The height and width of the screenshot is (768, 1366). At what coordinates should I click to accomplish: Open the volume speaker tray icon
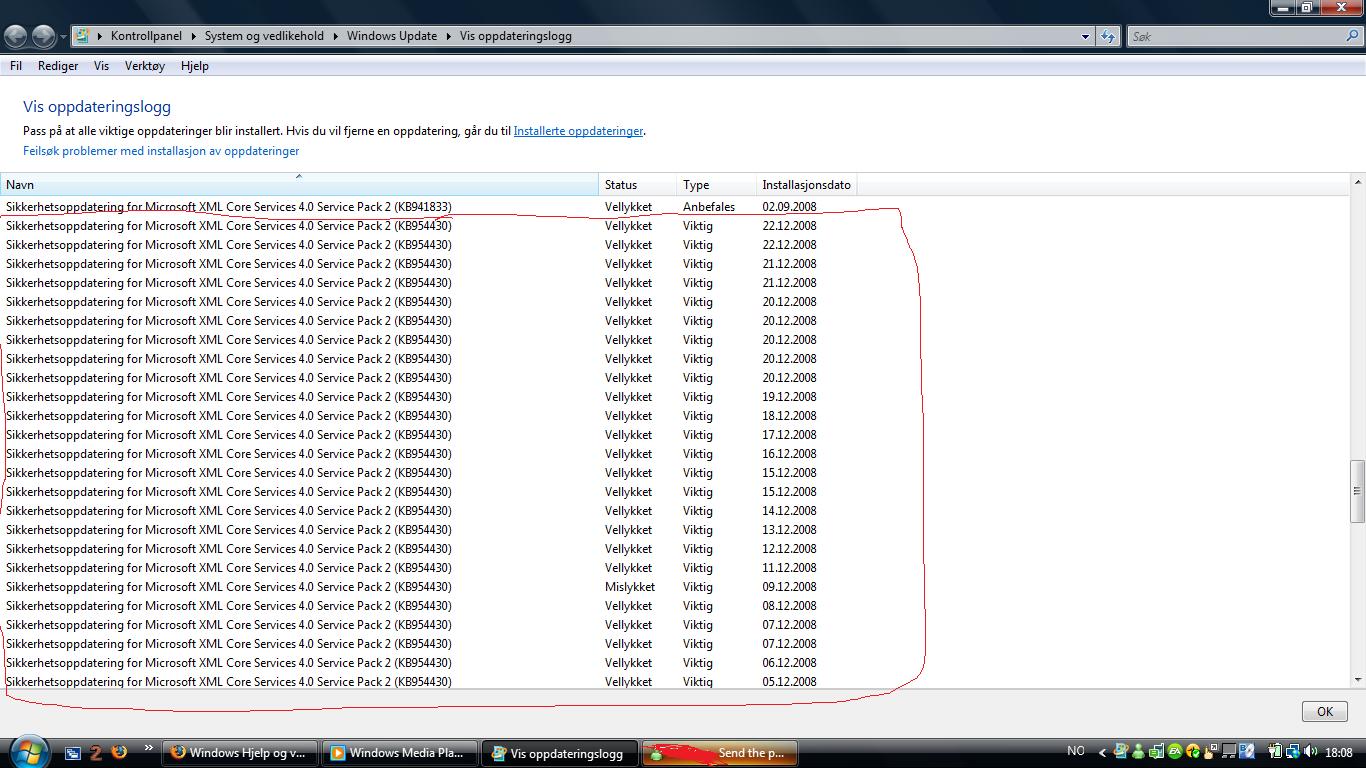(1310, 751)
